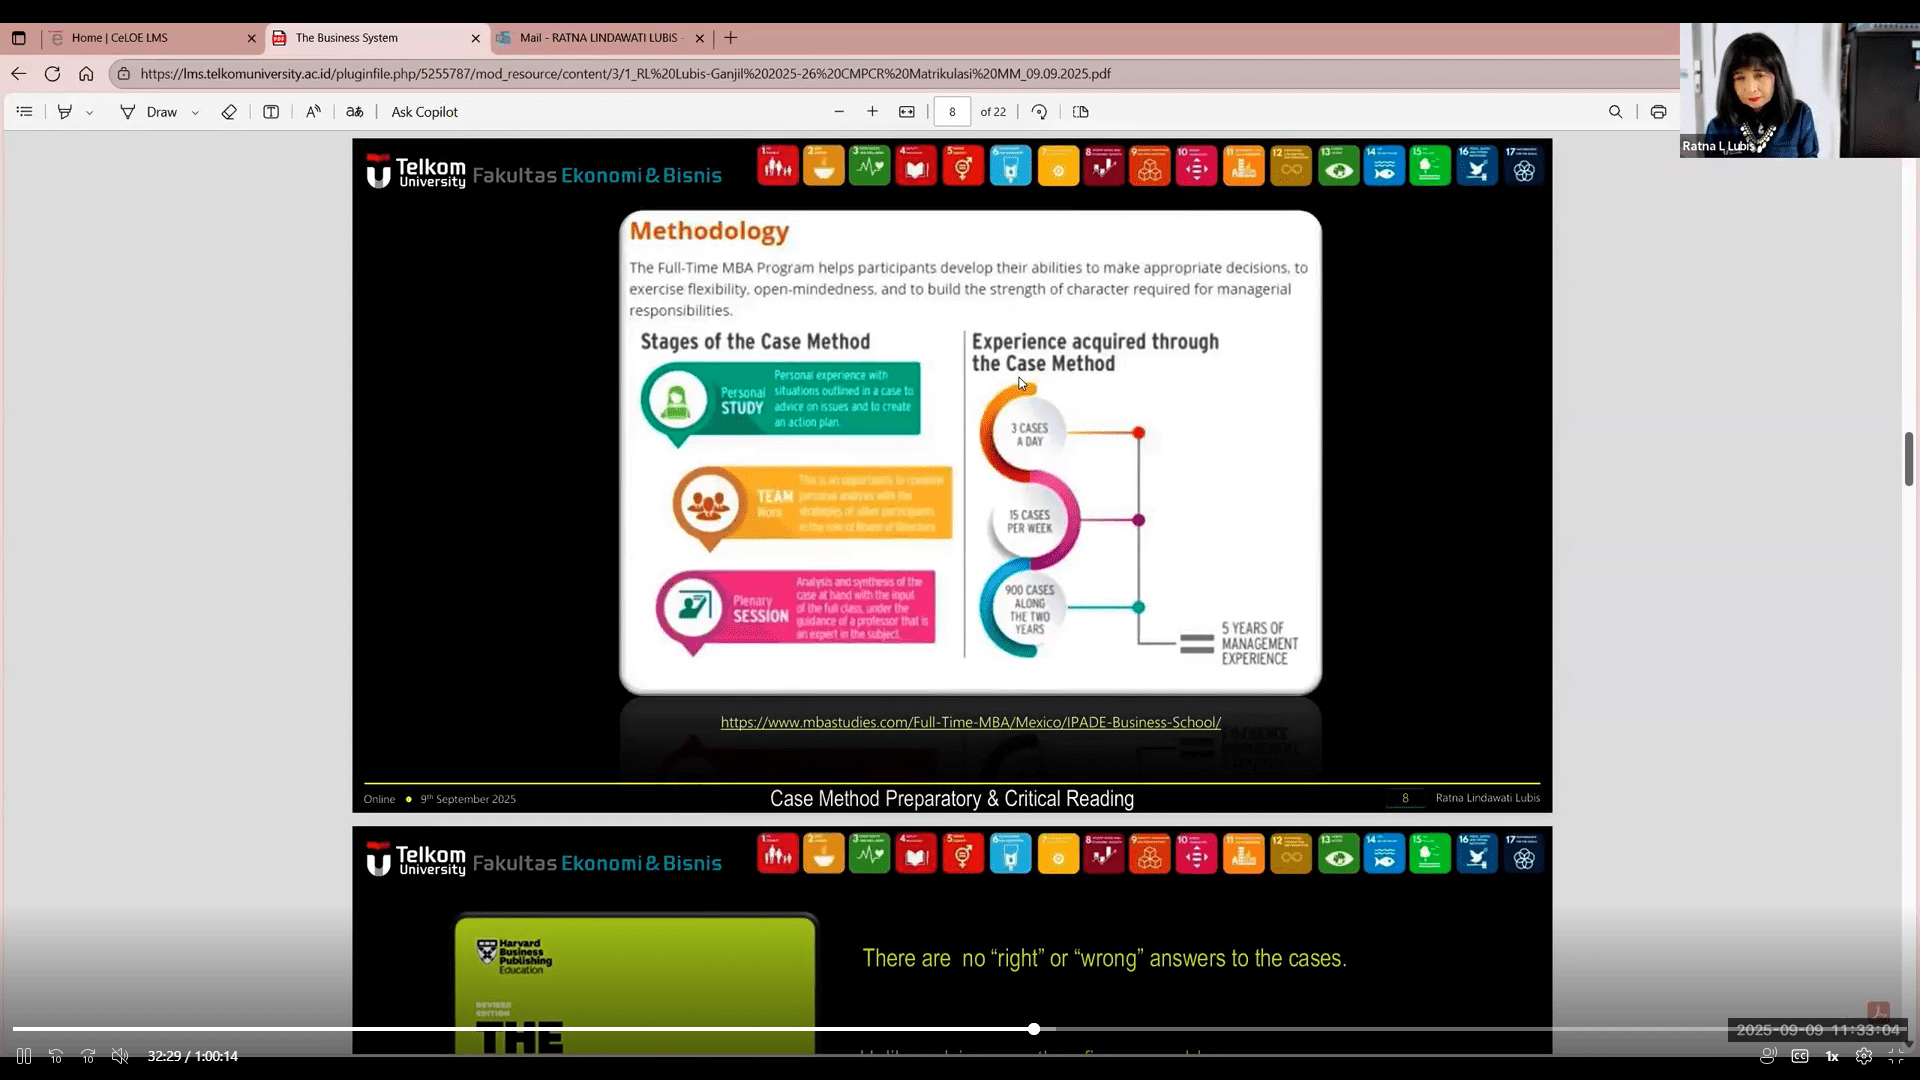Start Read aloud
This screenshot has width=1920, height=1080.
point(313,112)
